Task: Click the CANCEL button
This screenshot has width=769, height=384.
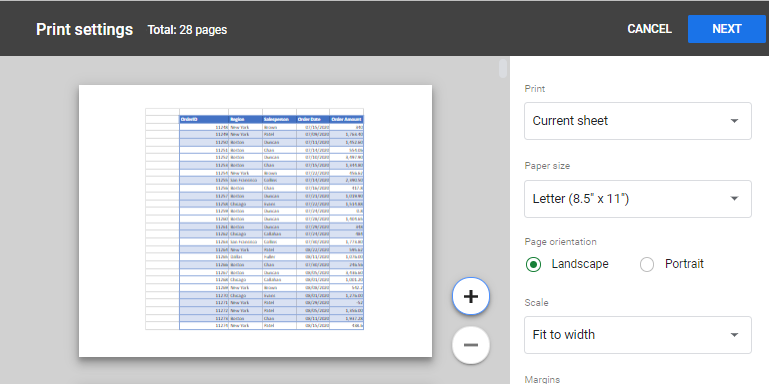Action: click(x=649, y=29)
